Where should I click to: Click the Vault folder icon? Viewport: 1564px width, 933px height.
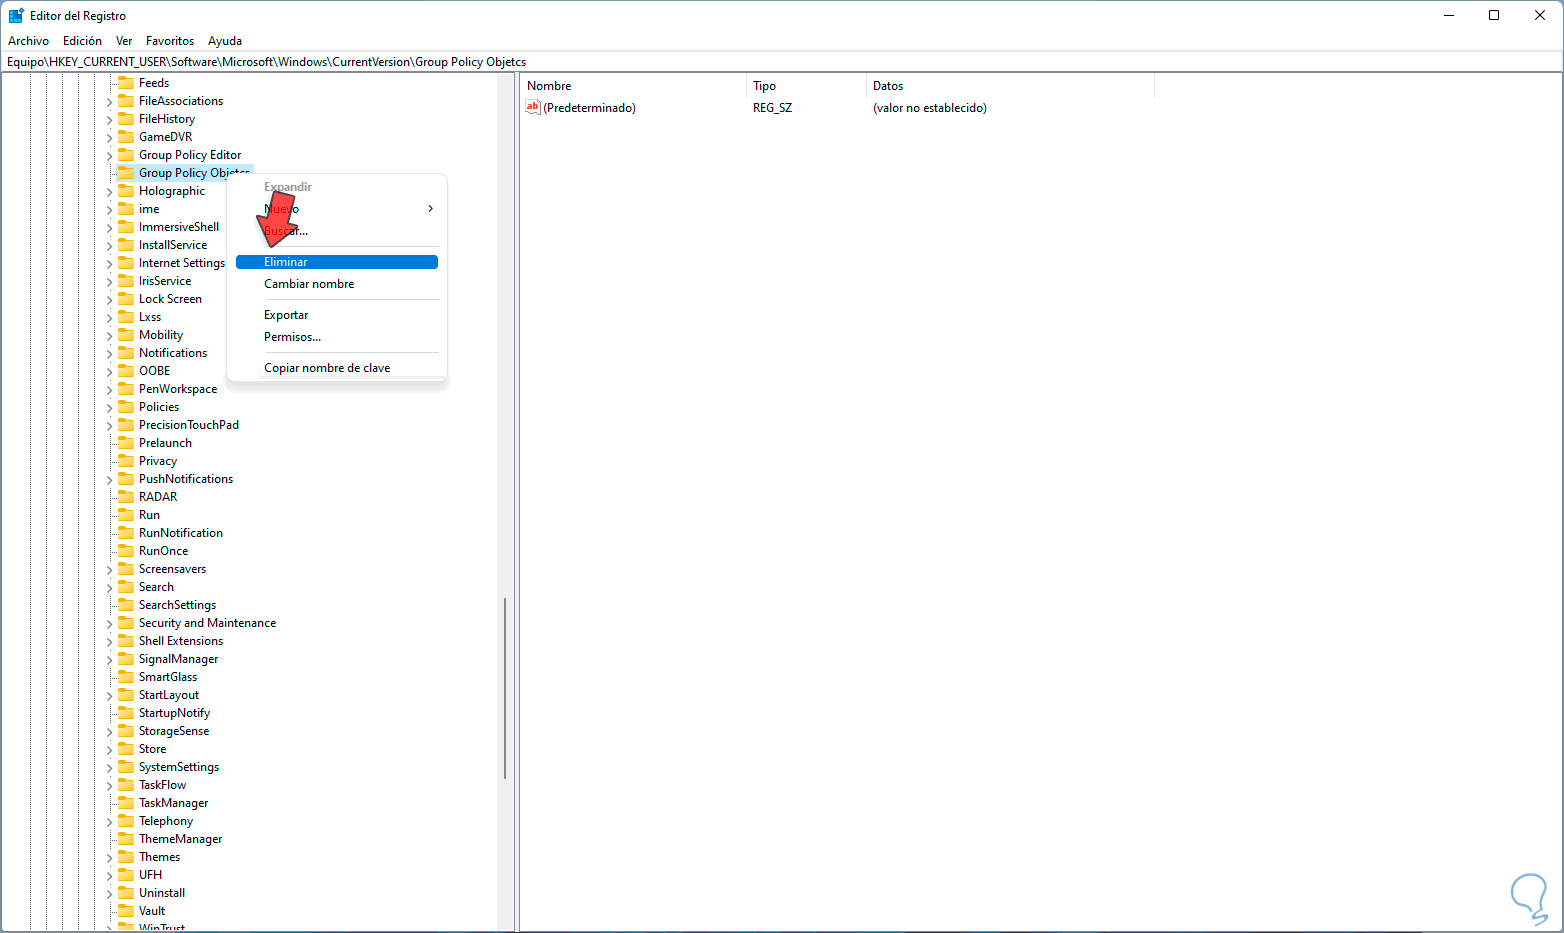[126, 911]
